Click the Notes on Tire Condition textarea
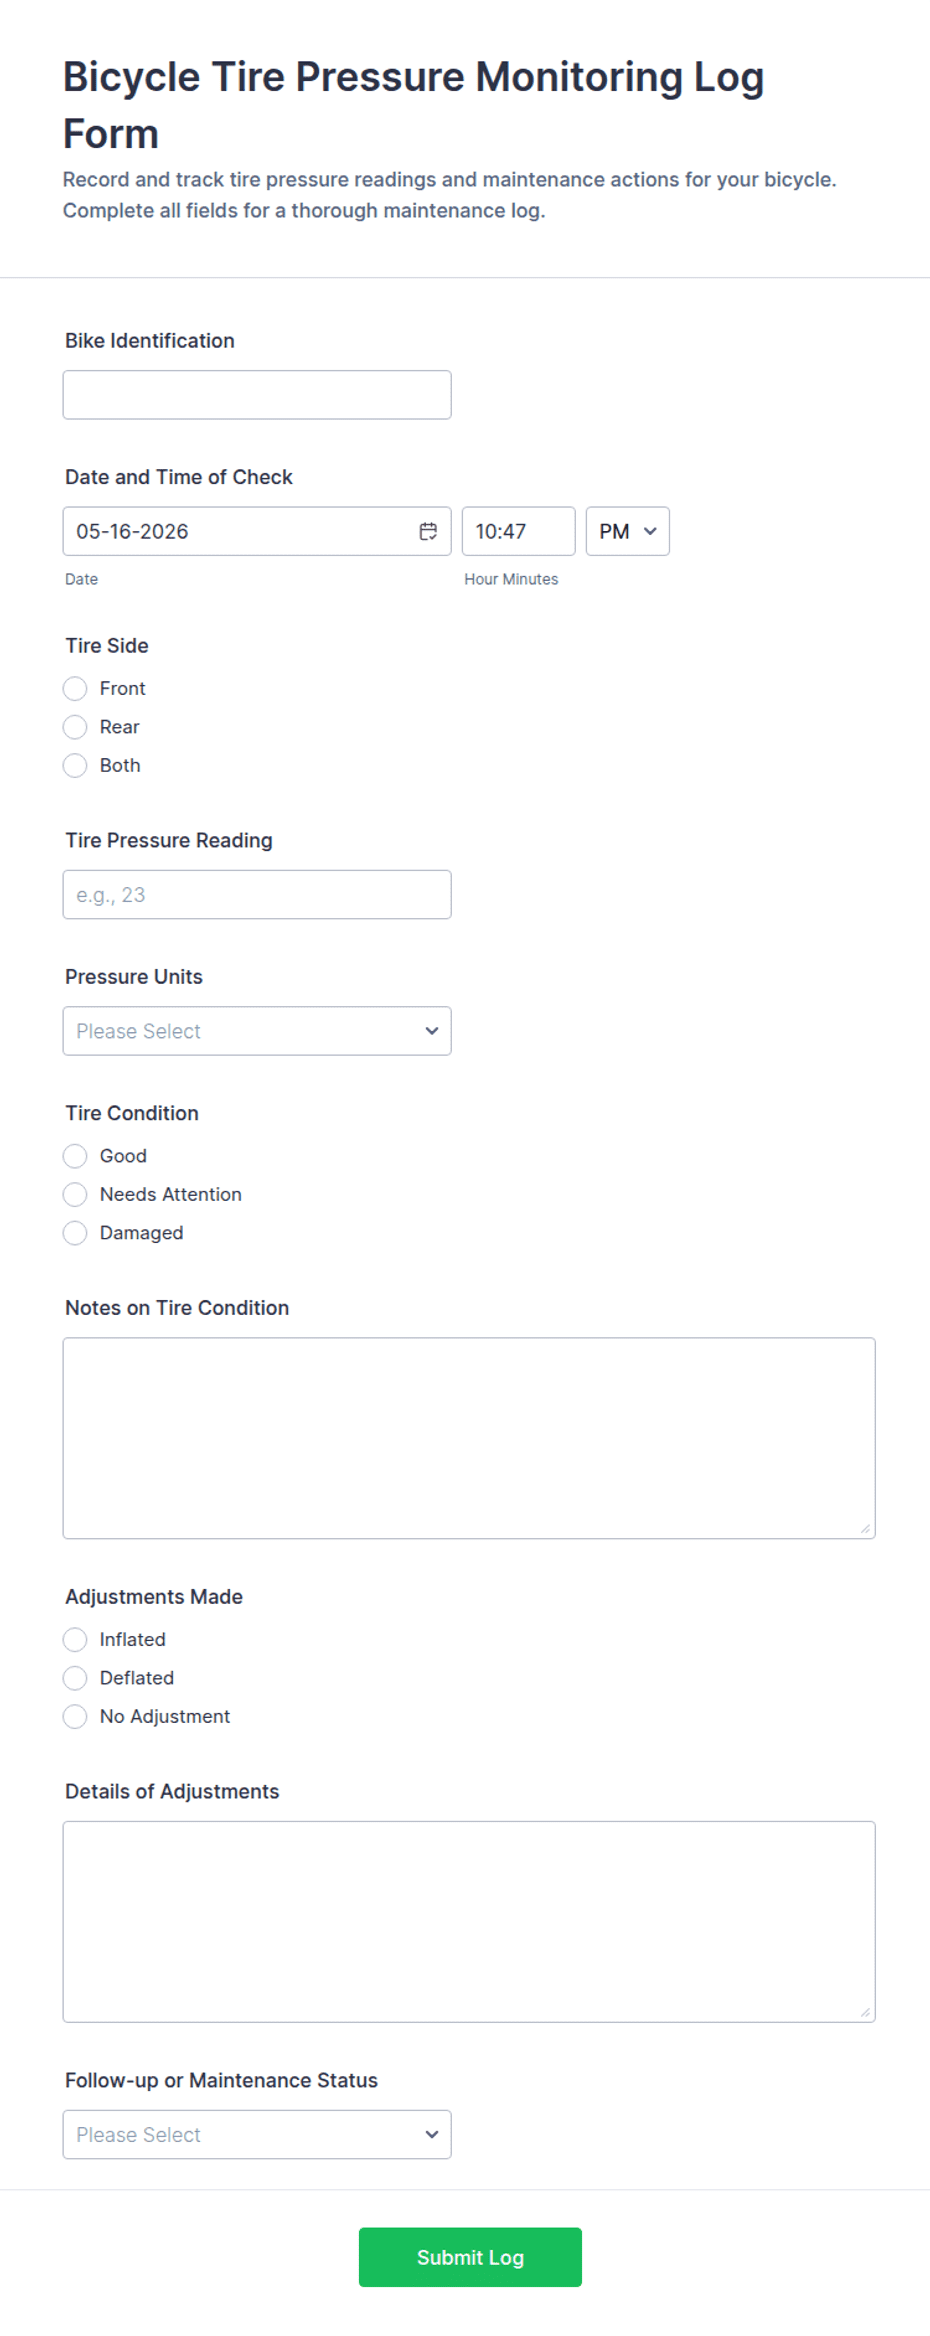930x2336 pixels. click(x=469, y=1438)
